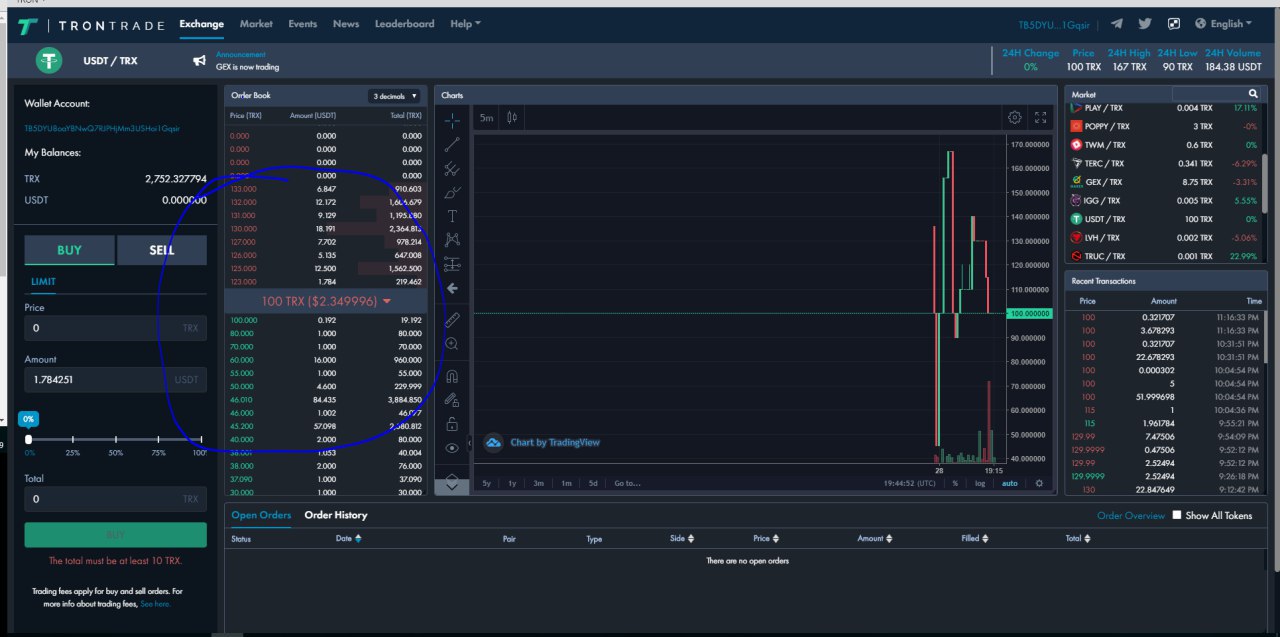Sort open orders by Side column
The height and width of the screenshot is (637, 1280).
[x=680, y=538]
